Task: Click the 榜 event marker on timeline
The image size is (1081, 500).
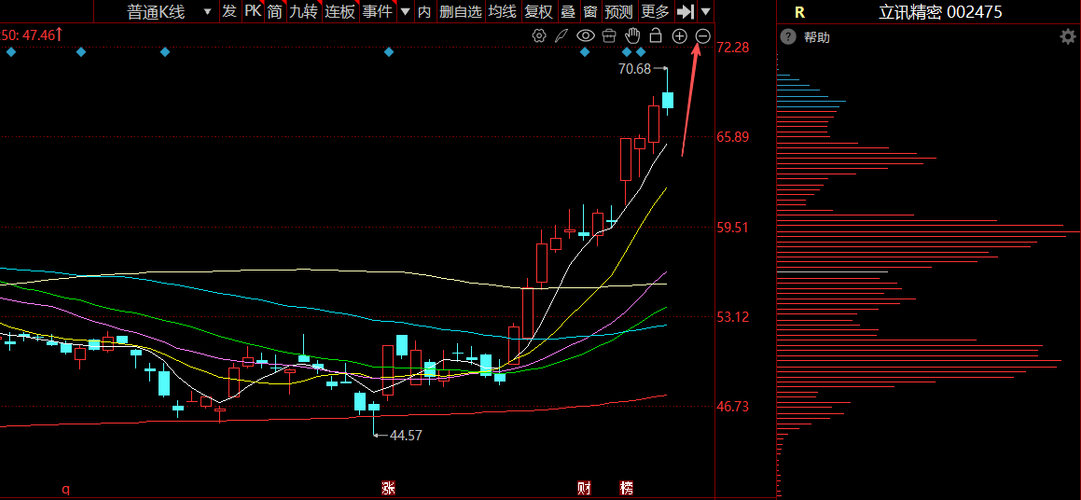Action: (x=627, y=488)
